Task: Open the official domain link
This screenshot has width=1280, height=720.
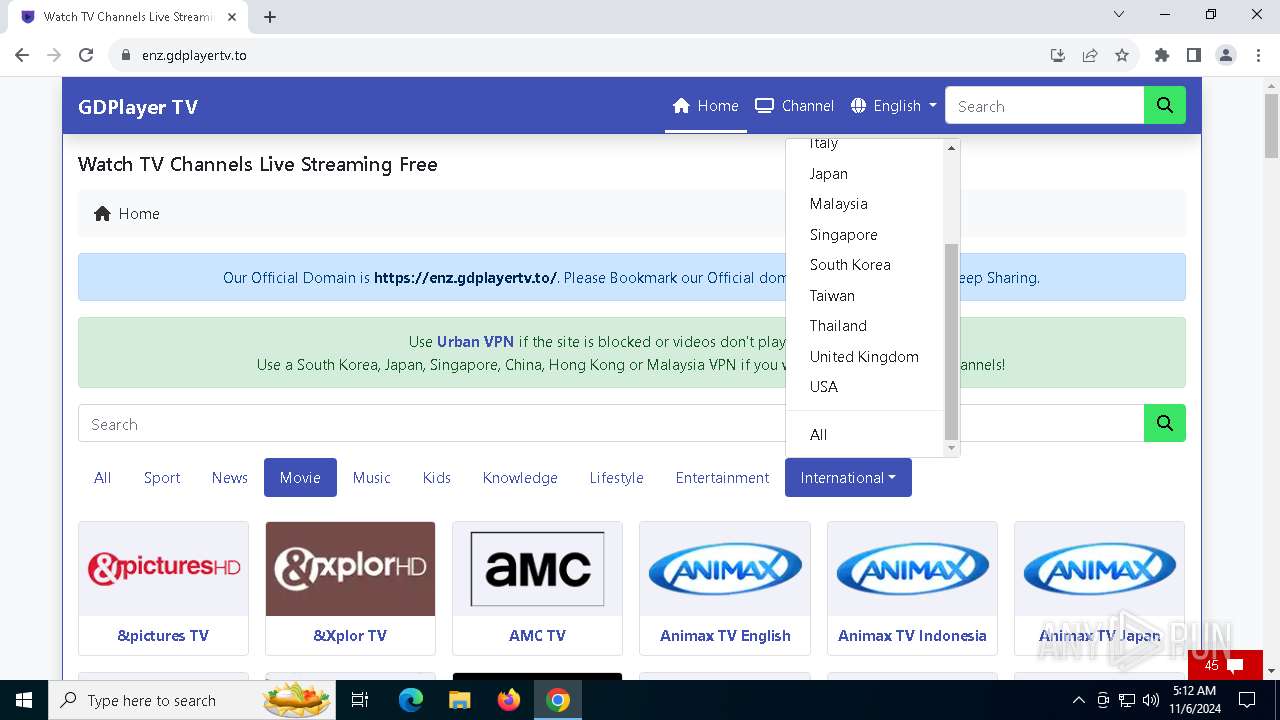Action: point(465,278)
